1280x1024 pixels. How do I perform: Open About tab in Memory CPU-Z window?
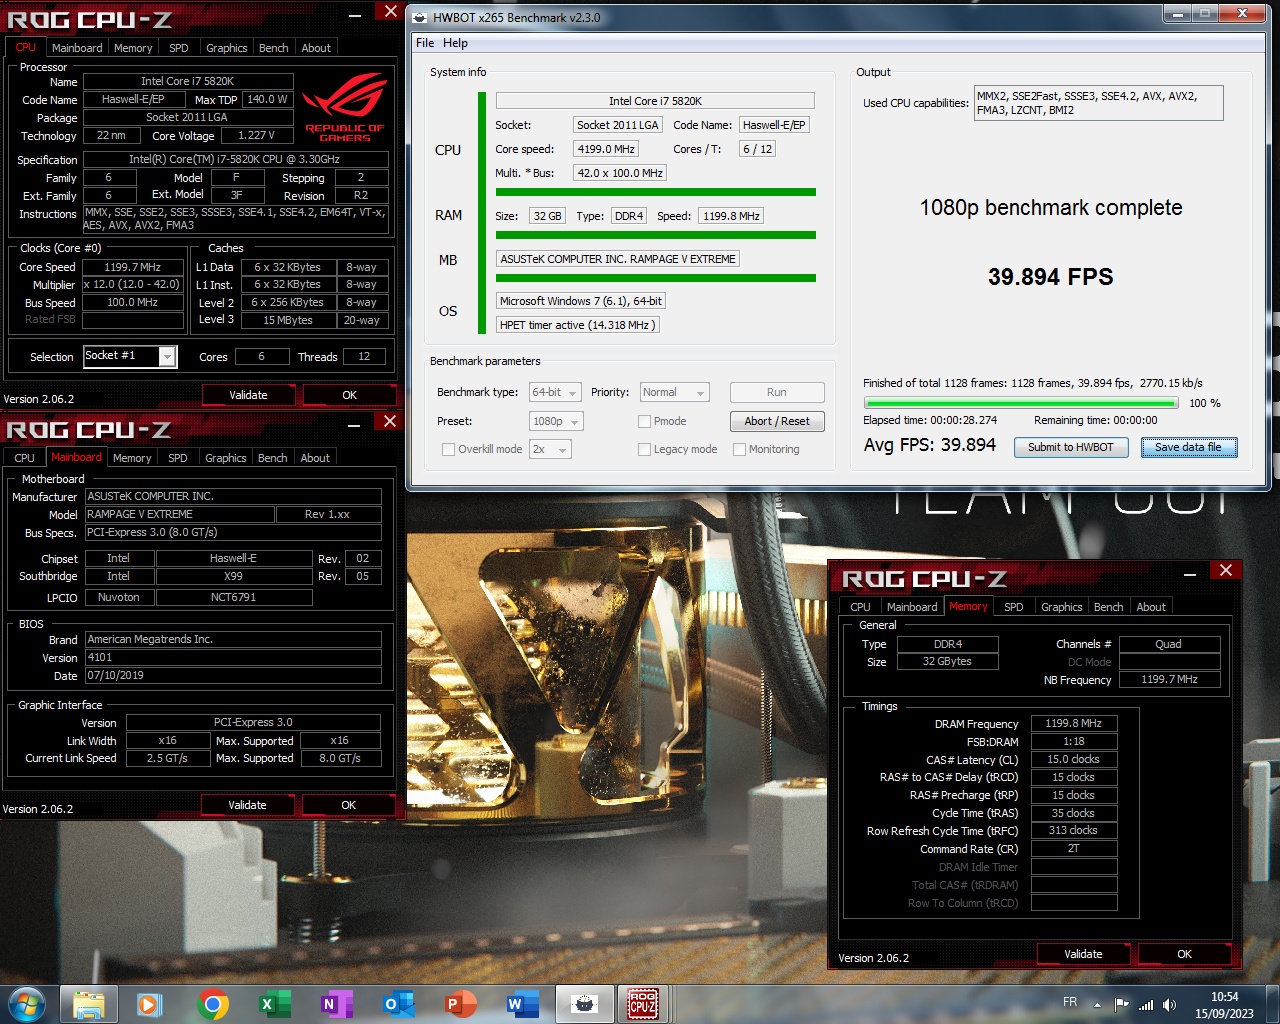click(x=1151, y=607)
